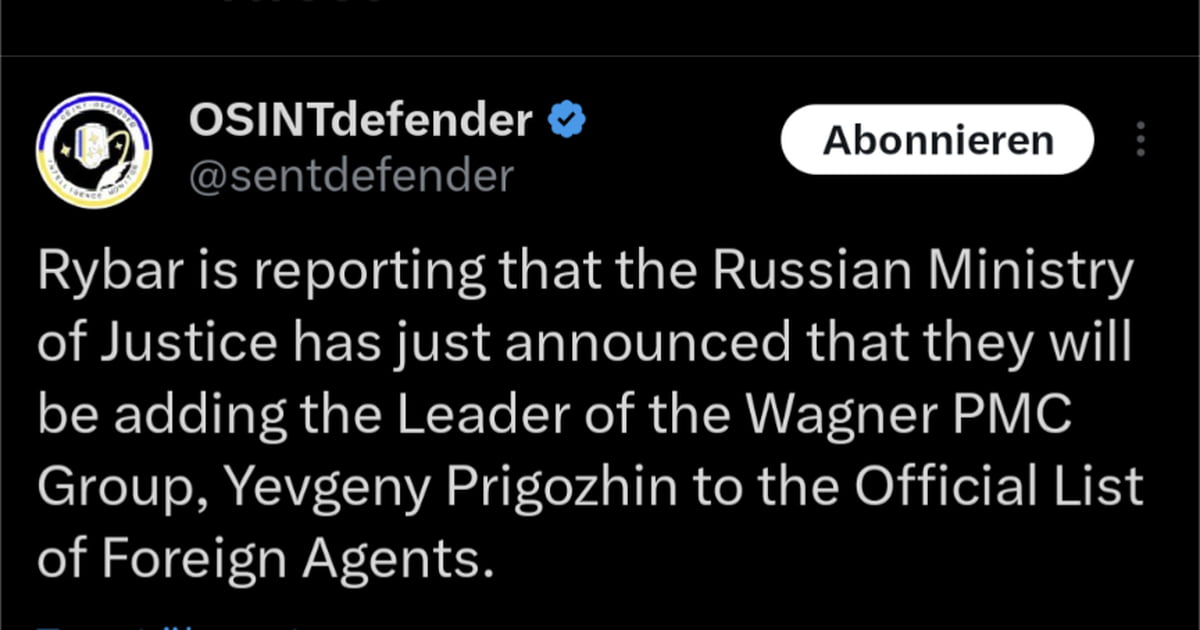Click the word "Group," in the tweet
This screenshot has height=630, width=1200.
[124, 489]
